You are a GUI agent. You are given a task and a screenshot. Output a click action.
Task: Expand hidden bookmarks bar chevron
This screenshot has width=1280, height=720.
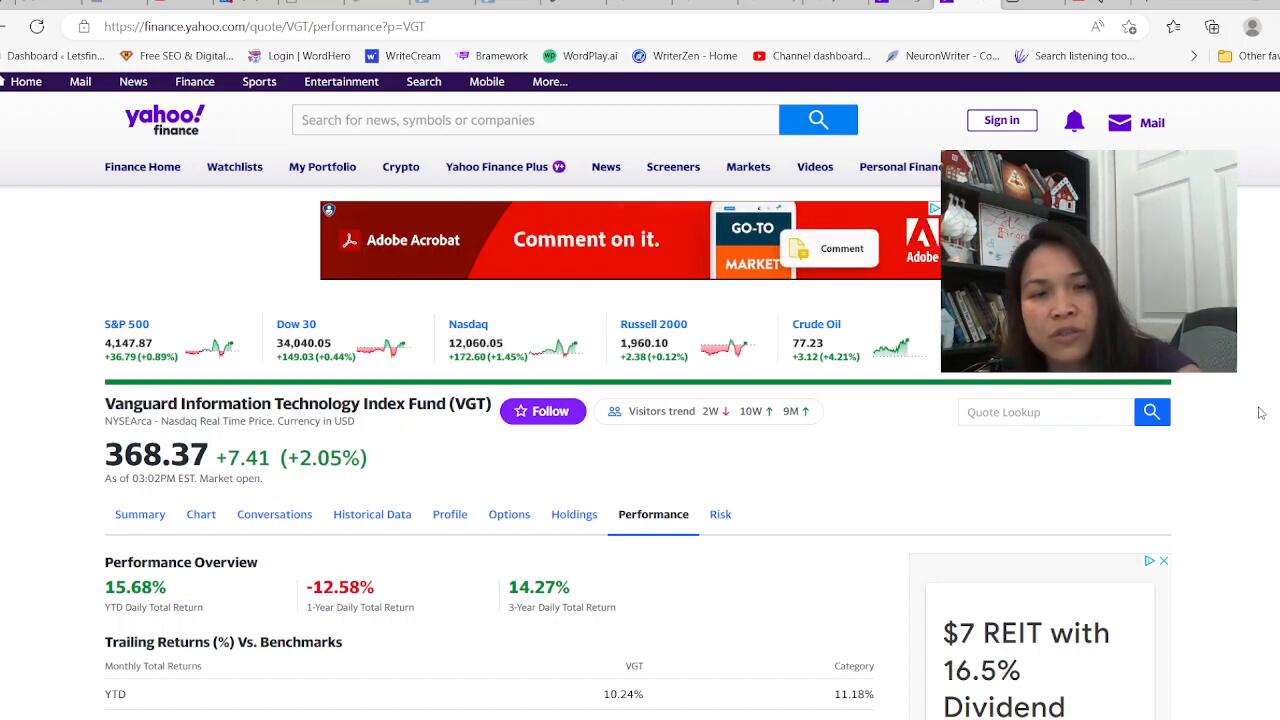[x=1193, y=56]
